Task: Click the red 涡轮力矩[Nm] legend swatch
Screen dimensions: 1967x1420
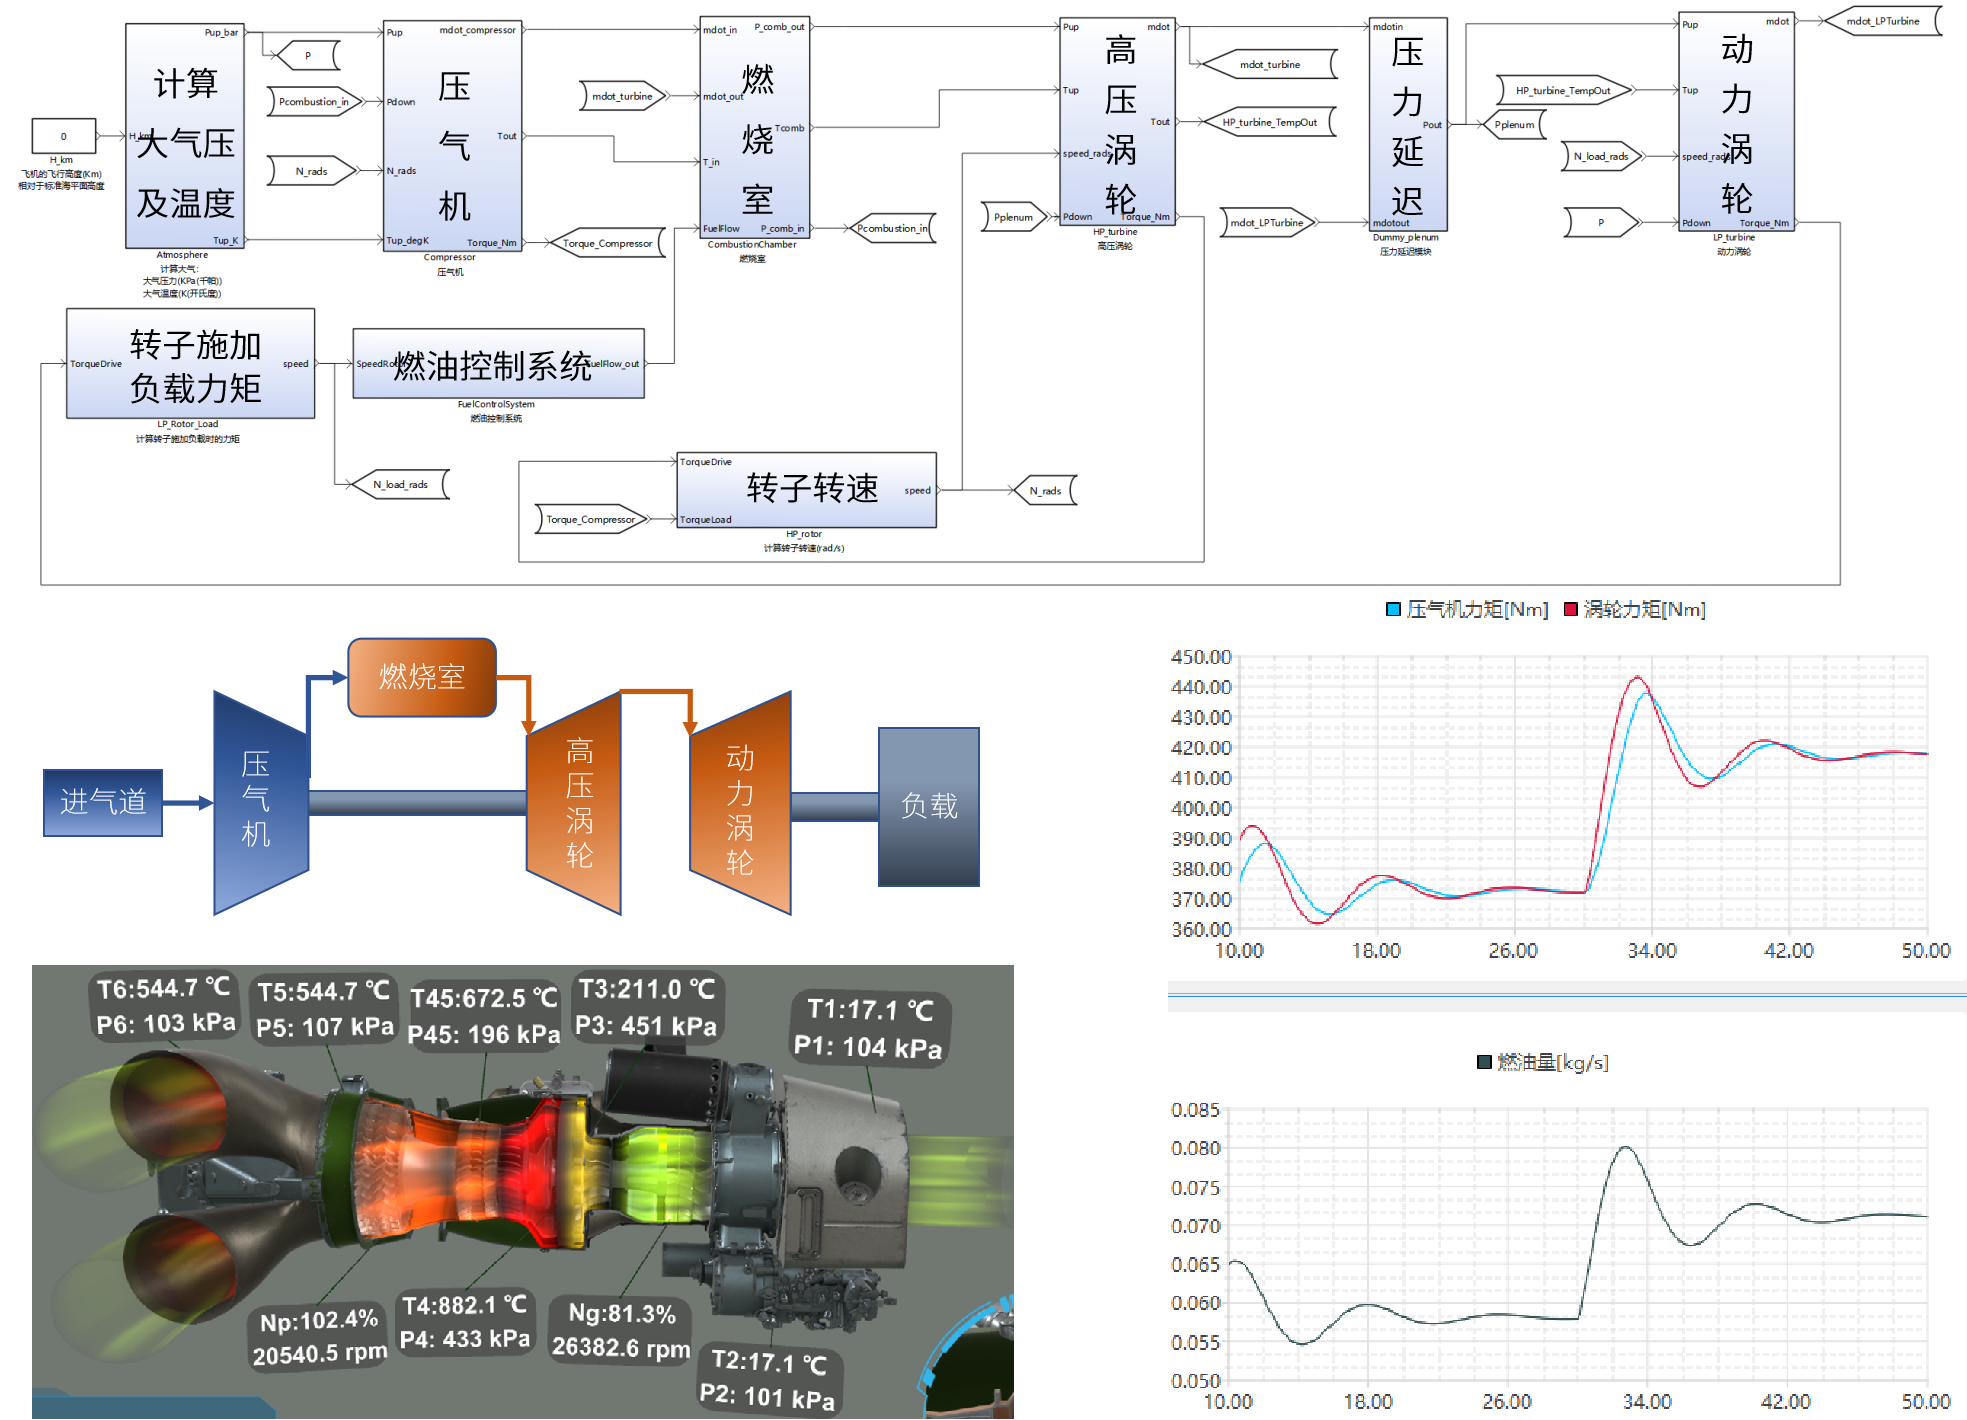Action: point(1570,609)
